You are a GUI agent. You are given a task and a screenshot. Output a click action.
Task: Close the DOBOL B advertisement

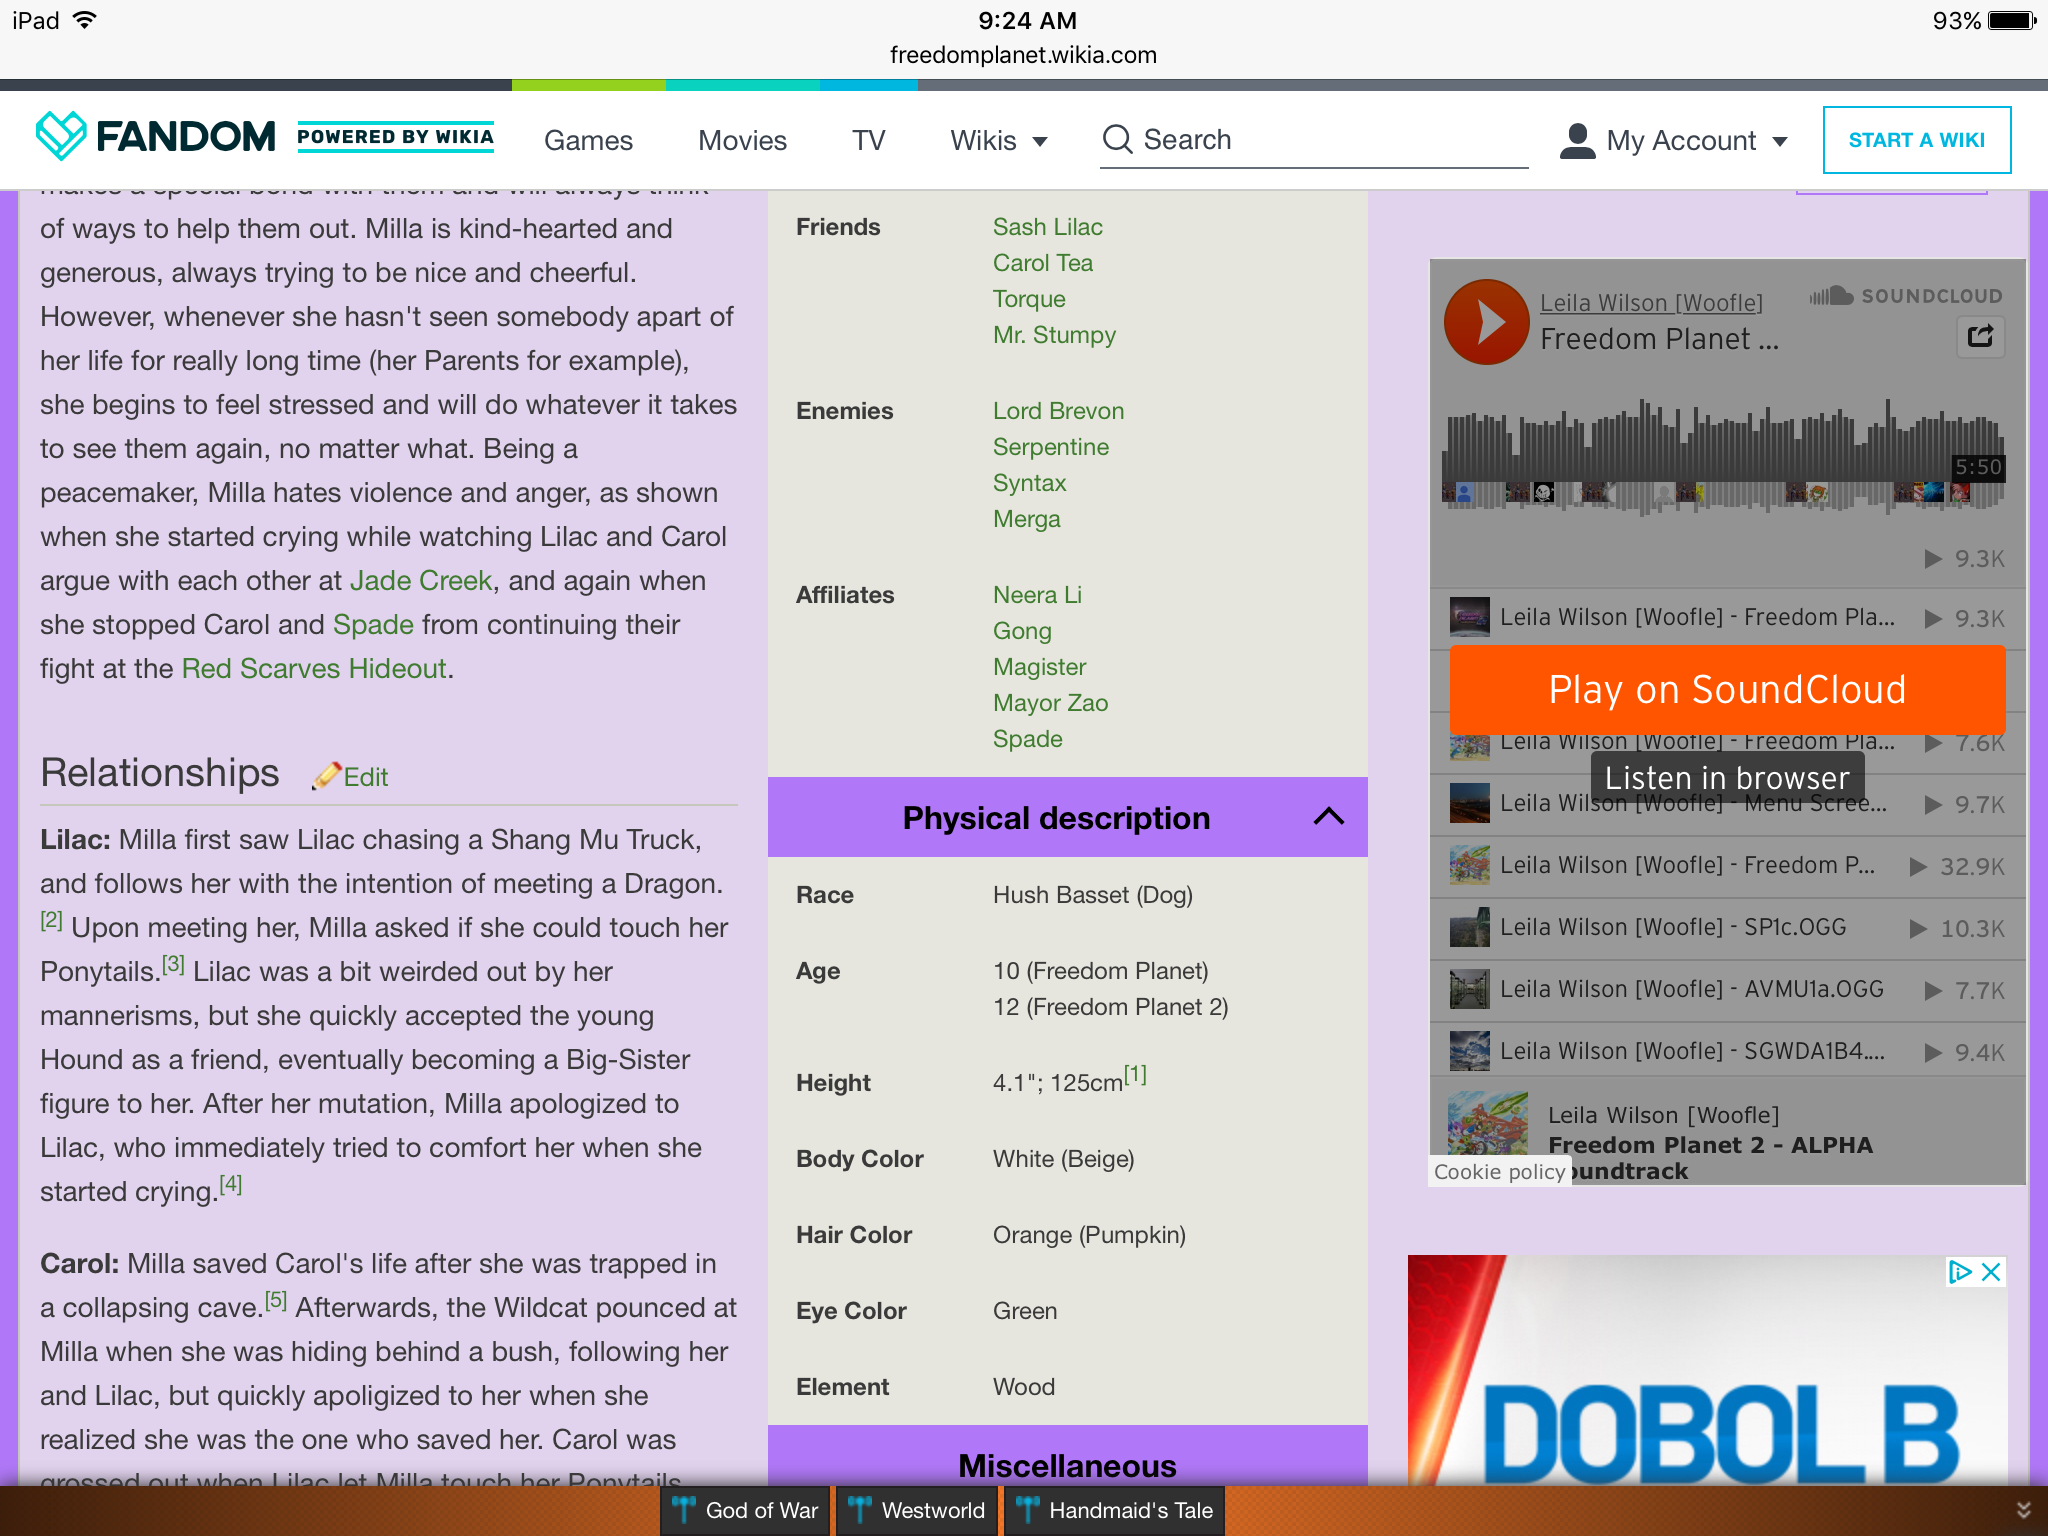tap(1991, 1272)
